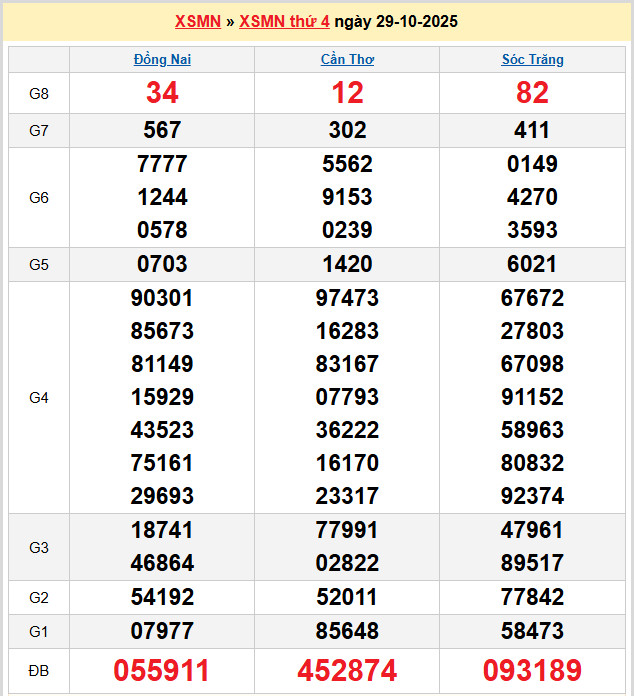Image resolution: width=634 pixels, height=696 pixels.
Task: Select Cần Thơ special prize 452874
Action: click(347, 670)
